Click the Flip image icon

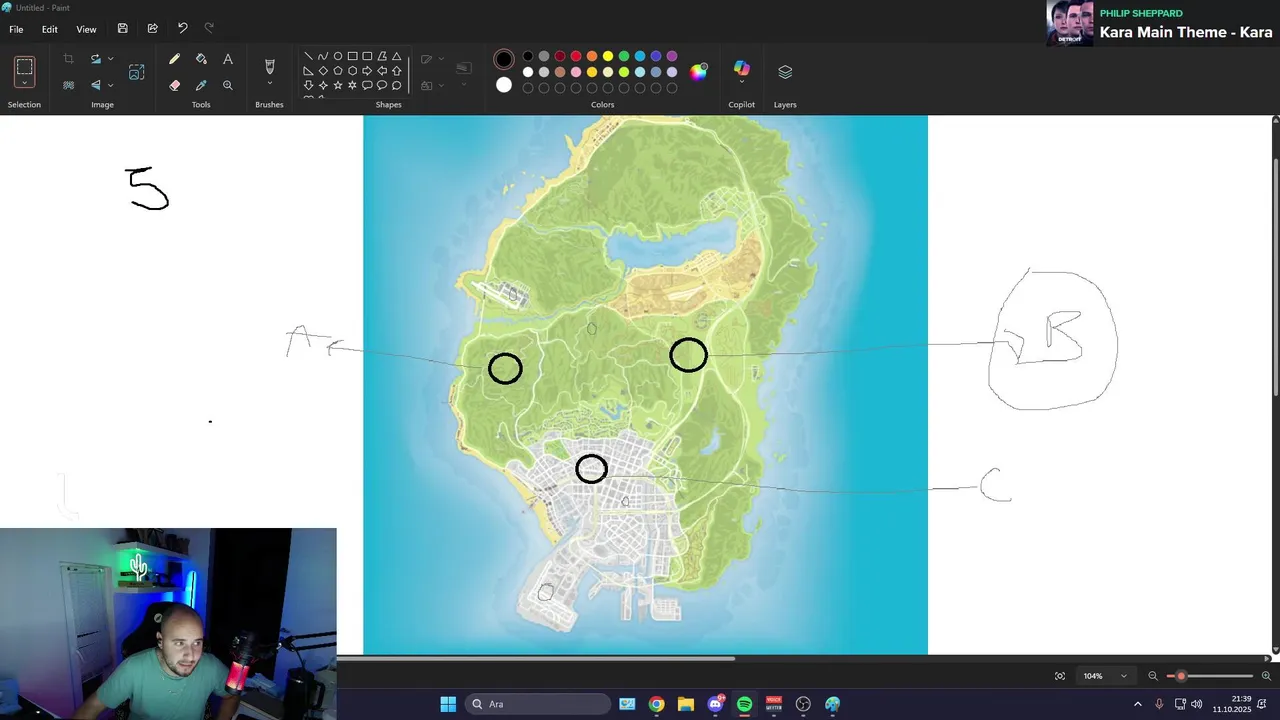pyautogui.click(x=96, y=86)
